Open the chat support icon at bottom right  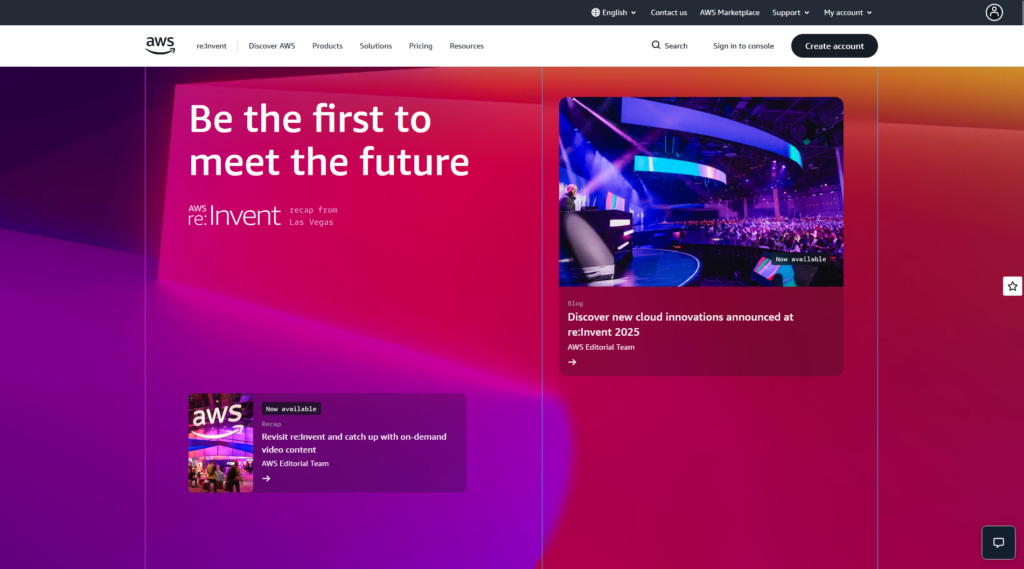tap(997, 543)
